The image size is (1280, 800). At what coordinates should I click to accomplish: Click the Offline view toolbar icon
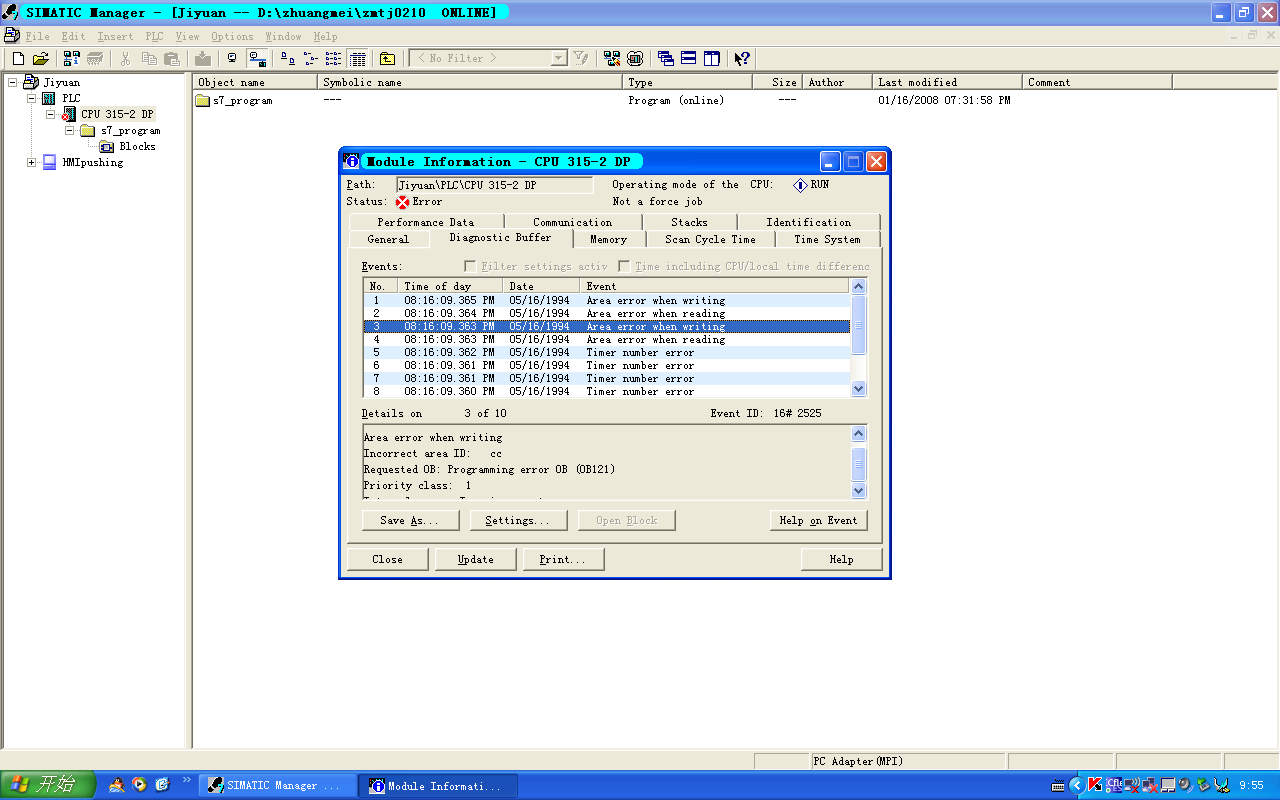(x=233, y=59)
